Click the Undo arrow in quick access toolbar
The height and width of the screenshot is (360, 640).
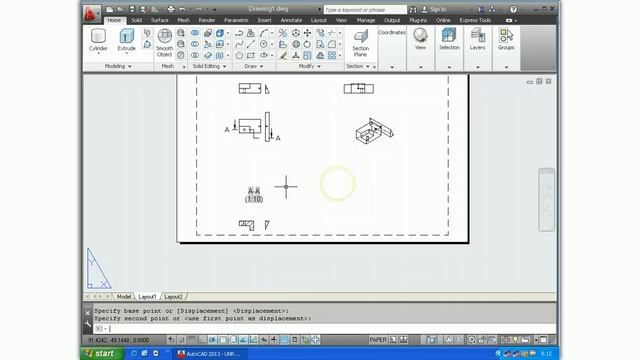pos(182,9)
